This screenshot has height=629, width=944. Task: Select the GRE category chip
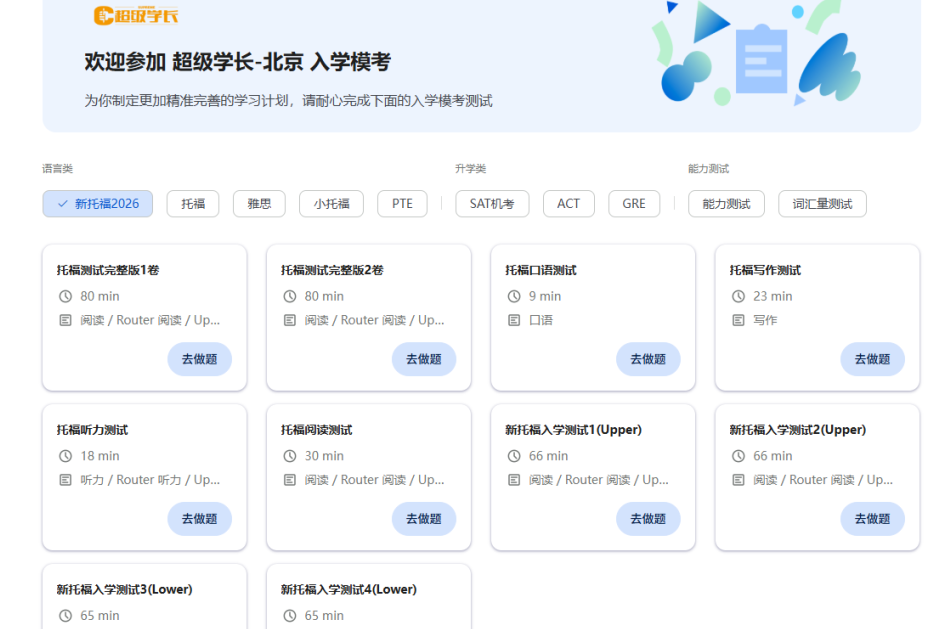[x=634, y=203]
